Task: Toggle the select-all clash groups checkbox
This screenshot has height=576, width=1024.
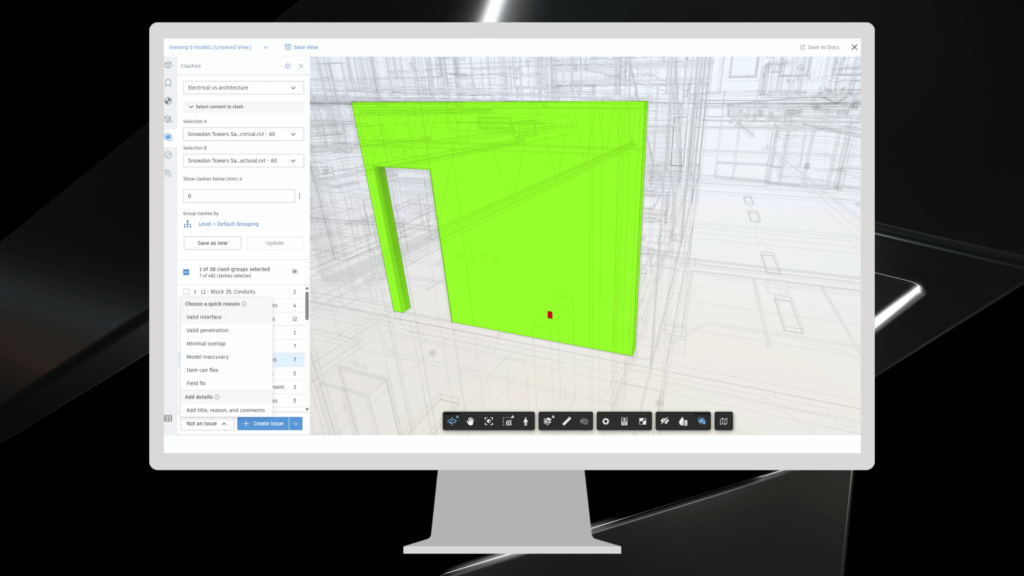Action: tap(186, 271)
